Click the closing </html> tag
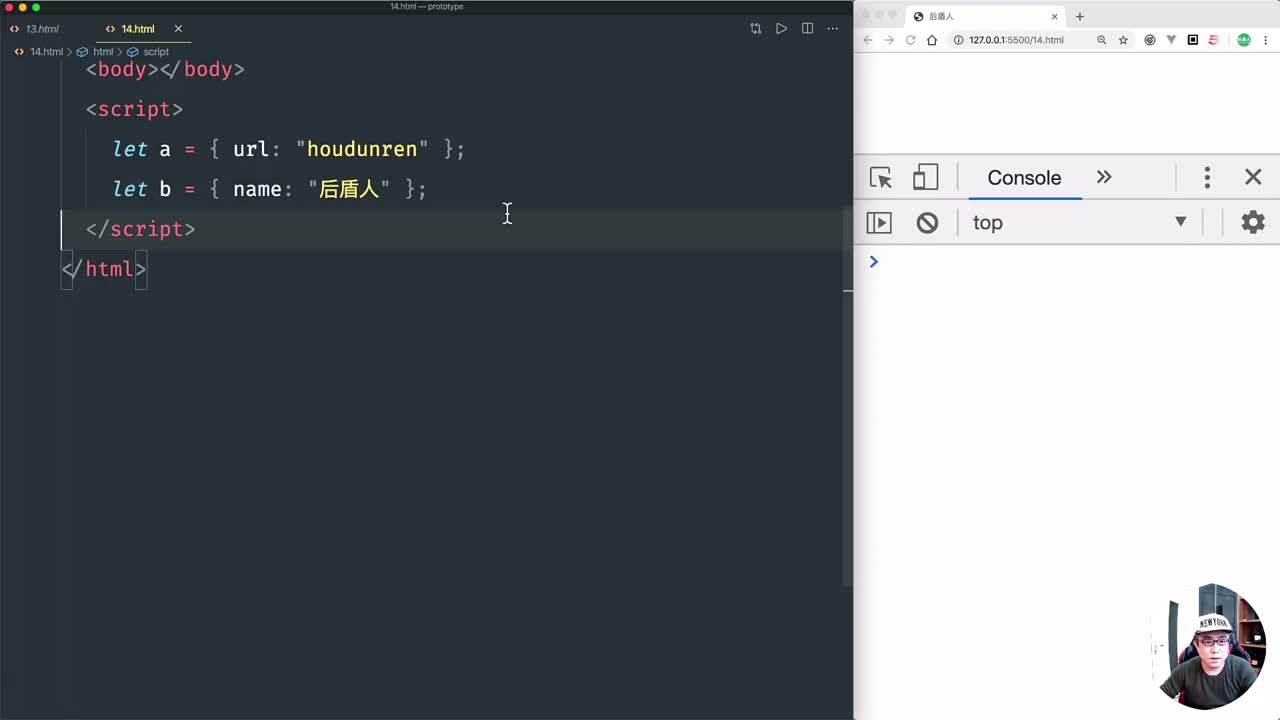This screenshot has width=1280, height=720. coord(104,269)
